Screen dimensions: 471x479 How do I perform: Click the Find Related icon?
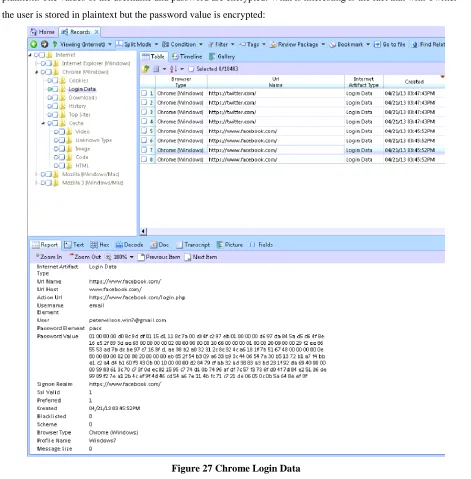point(415,44)
